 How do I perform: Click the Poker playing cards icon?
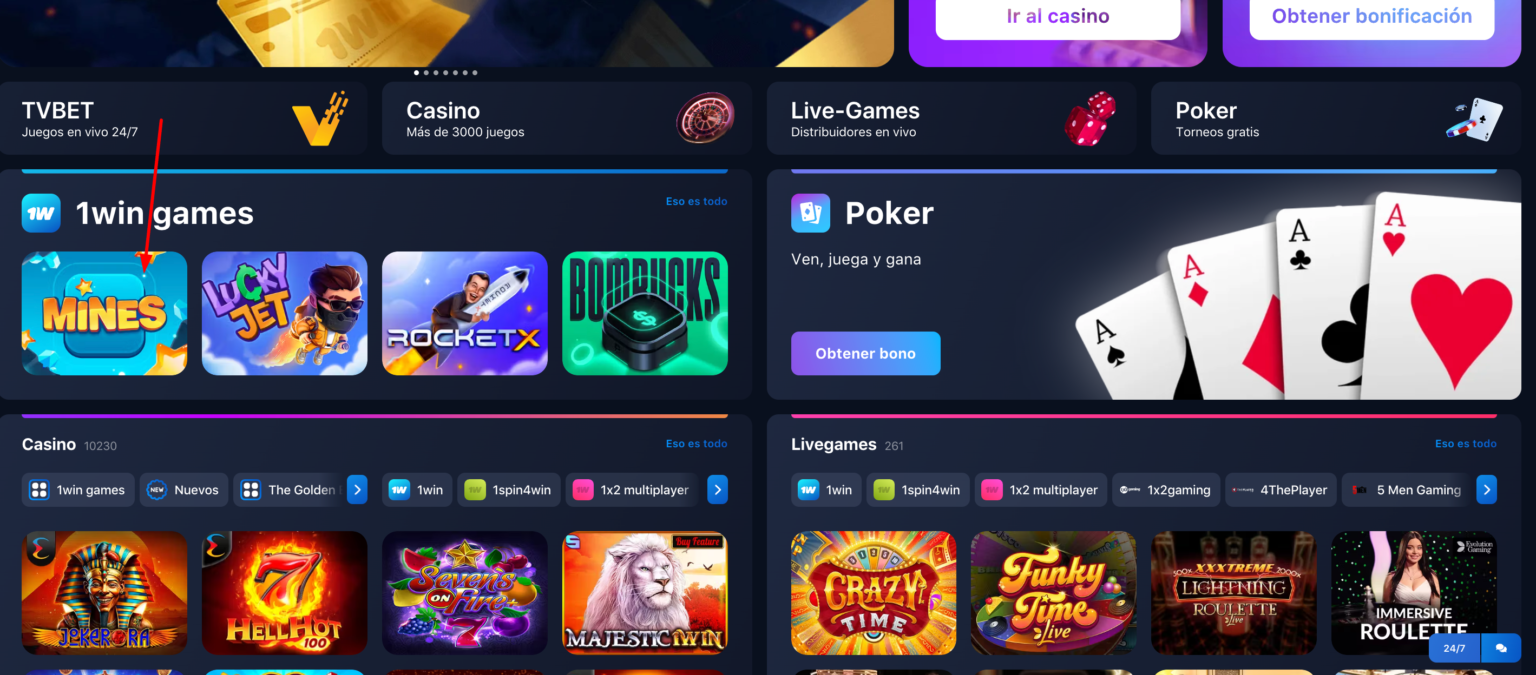click(1475, 119)
